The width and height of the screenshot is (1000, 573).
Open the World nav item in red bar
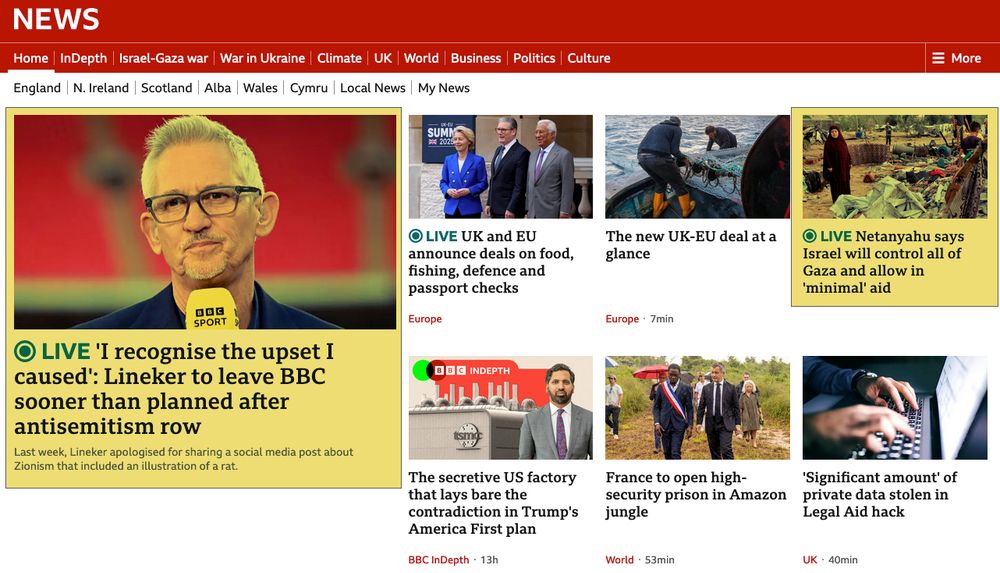(421, 58)
